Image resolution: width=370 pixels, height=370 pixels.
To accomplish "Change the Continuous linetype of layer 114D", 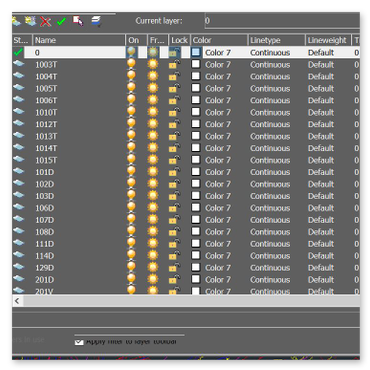I will click(x=270, y=256).
